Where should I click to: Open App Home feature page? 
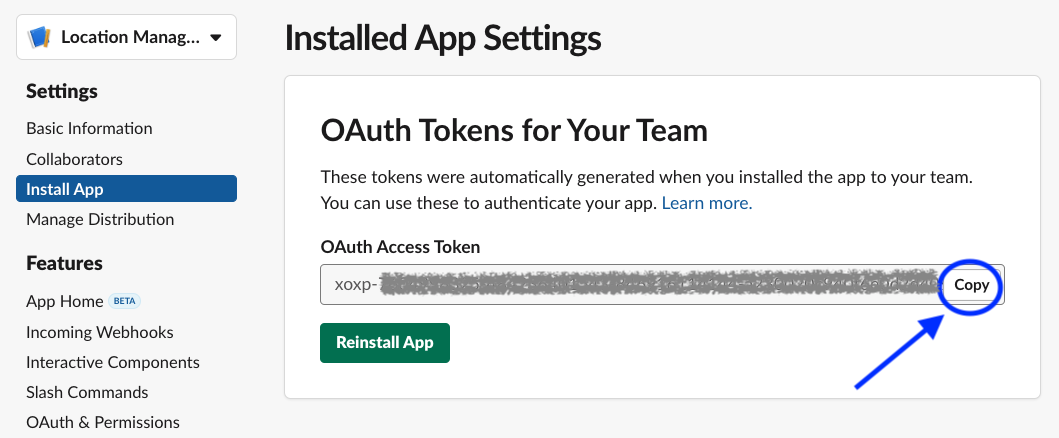click(64, 301)
